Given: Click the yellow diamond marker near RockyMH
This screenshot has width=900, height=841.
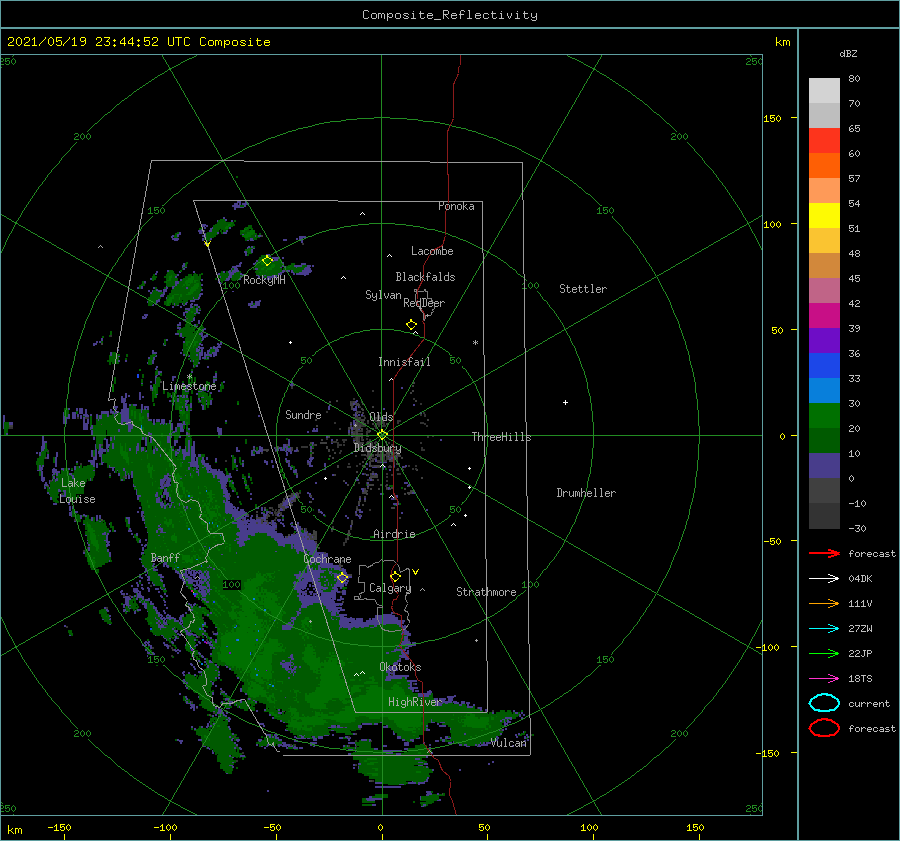Looking at the screenshot, I should 267,261.
